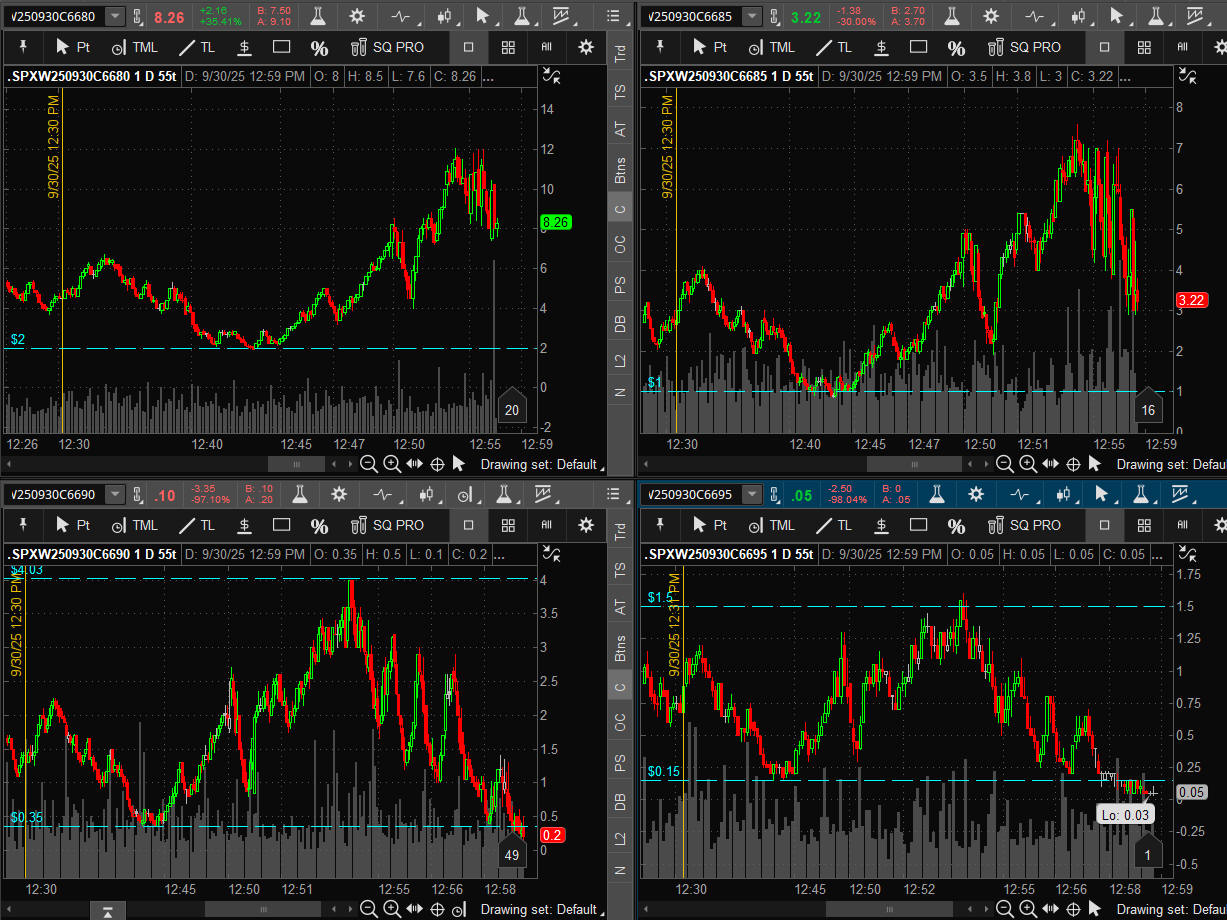Click the percent tool in C6685 panel

tap(956, 47)
